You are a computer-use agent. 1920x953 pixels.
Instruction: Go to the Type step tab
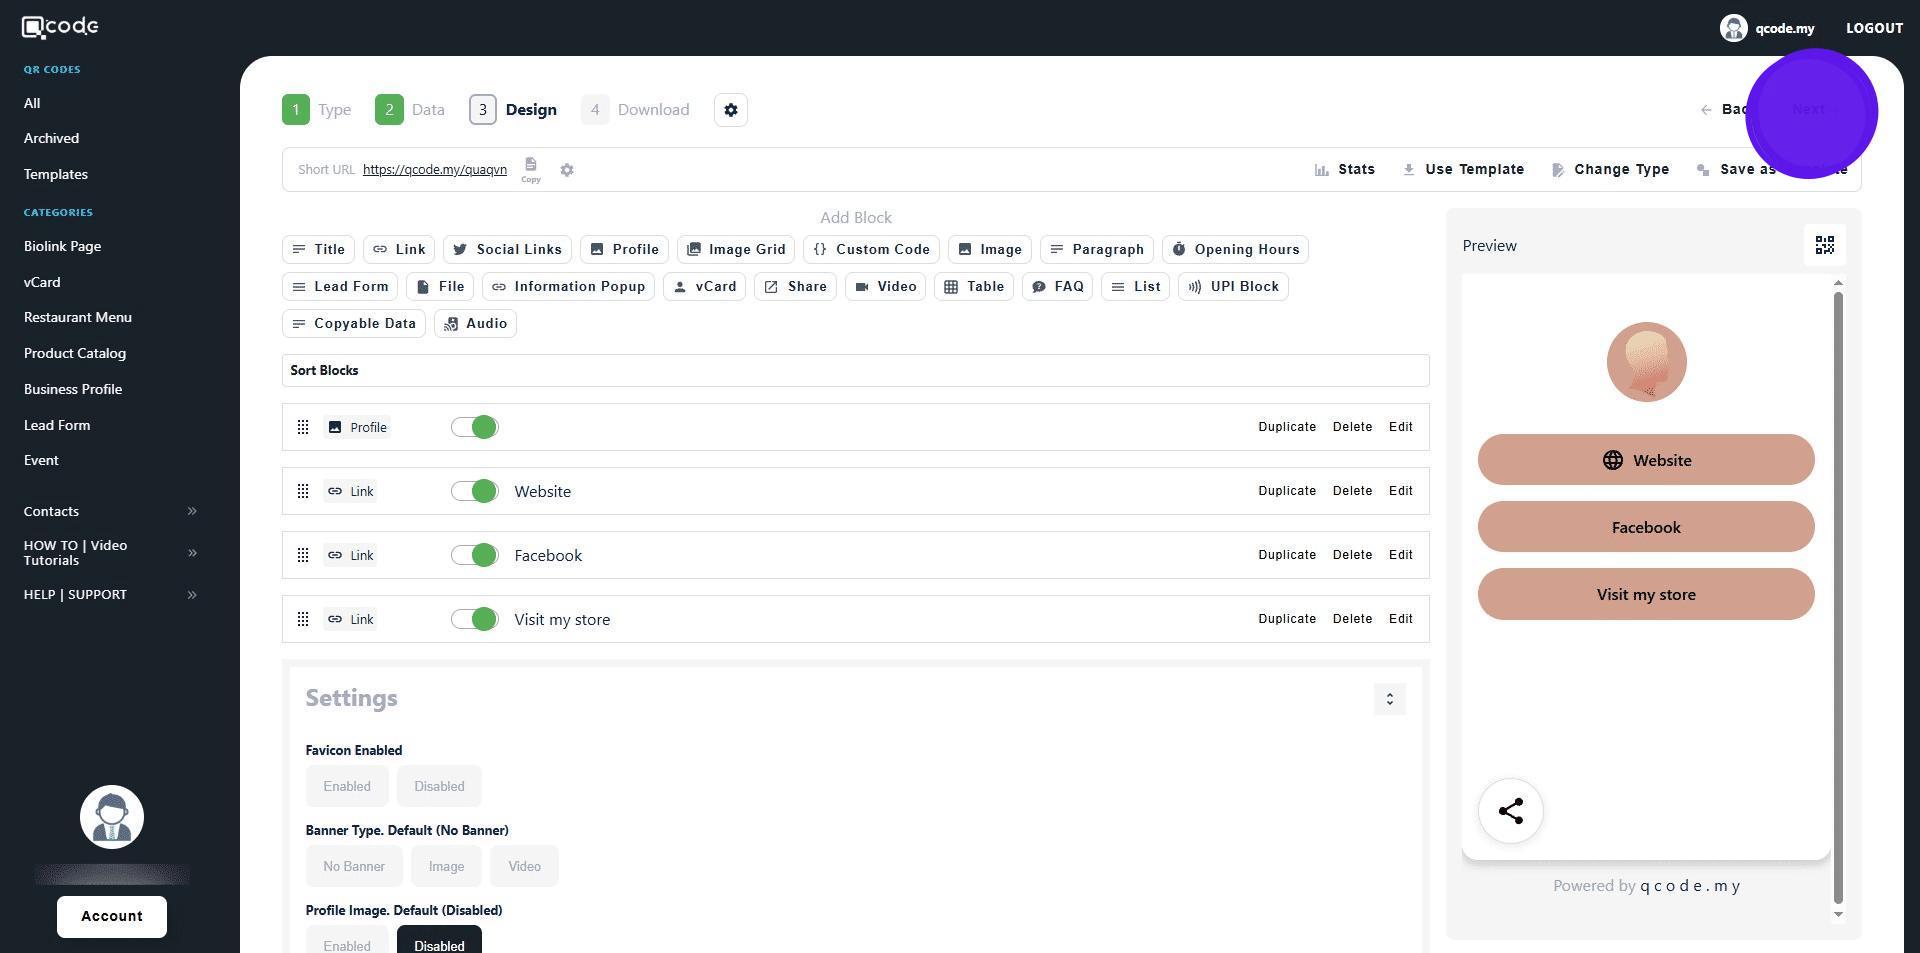317,110
